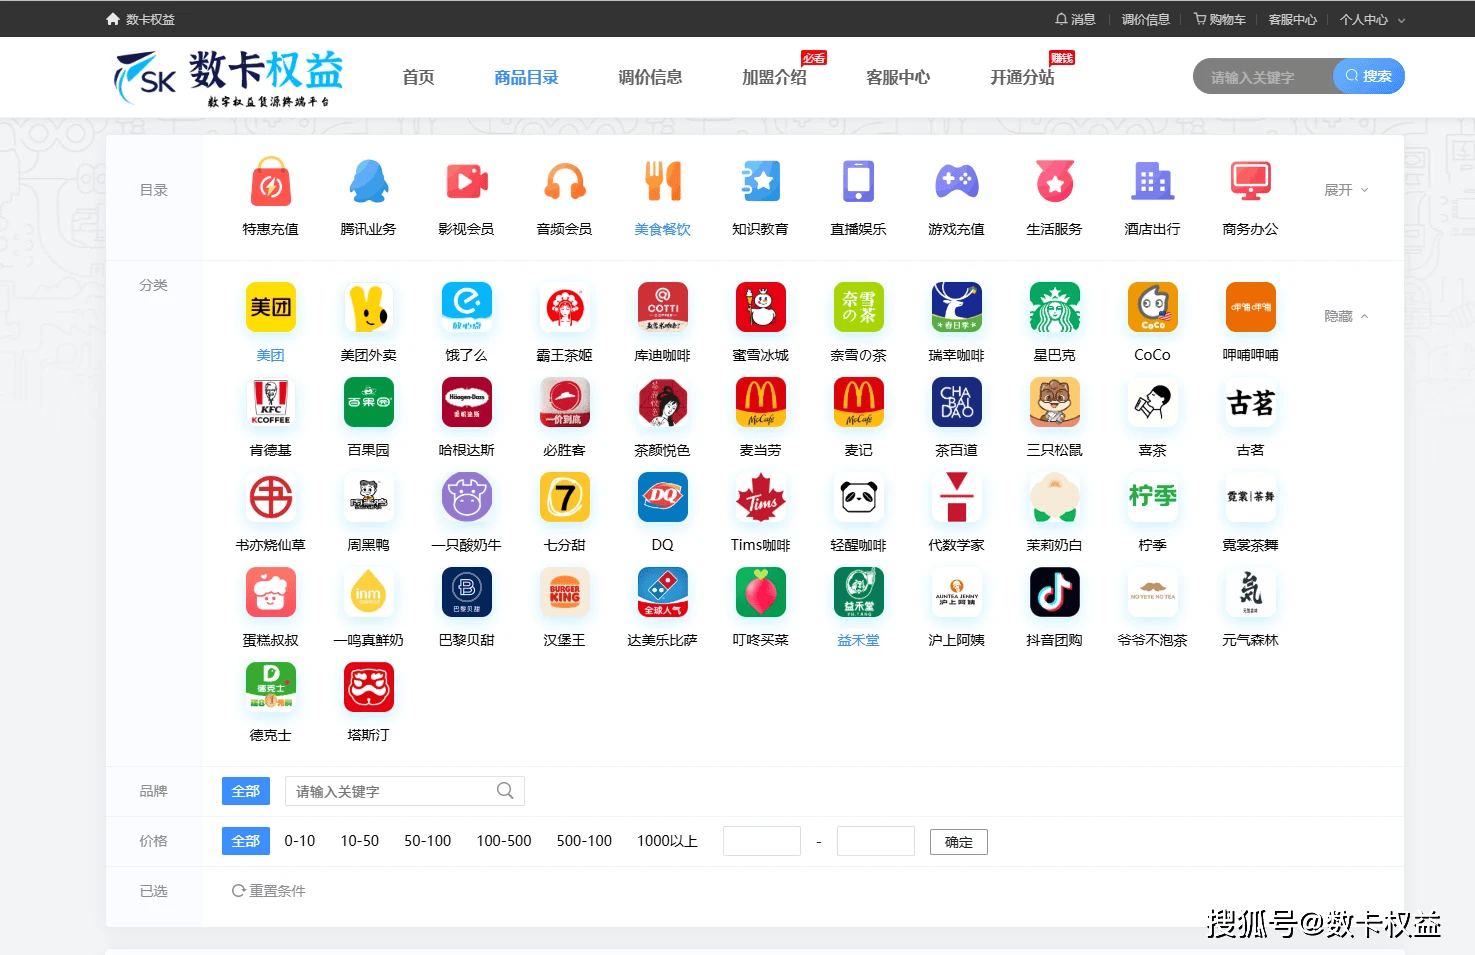Open the 调价信息 nav tab
1475x955 pixels.
coord(650,77)
